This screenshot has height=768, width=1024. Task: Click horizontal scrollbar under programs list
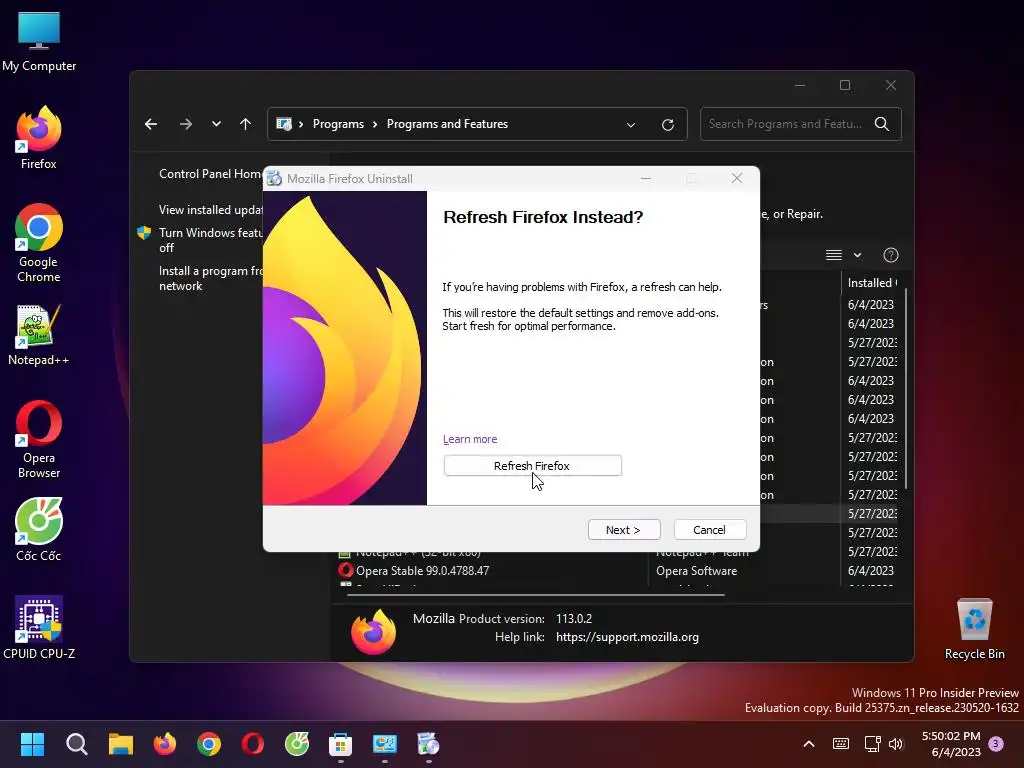pyautogui.click(x=536, y=595)
